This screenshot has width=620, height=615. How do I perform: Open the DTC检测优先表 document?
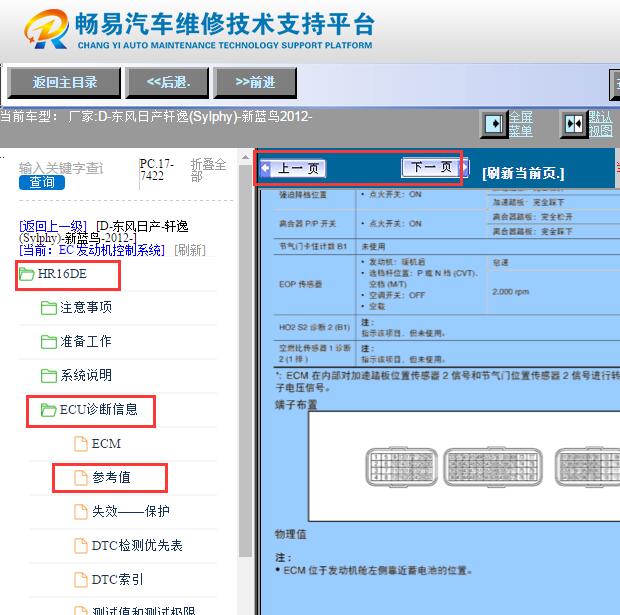[137, 545]
